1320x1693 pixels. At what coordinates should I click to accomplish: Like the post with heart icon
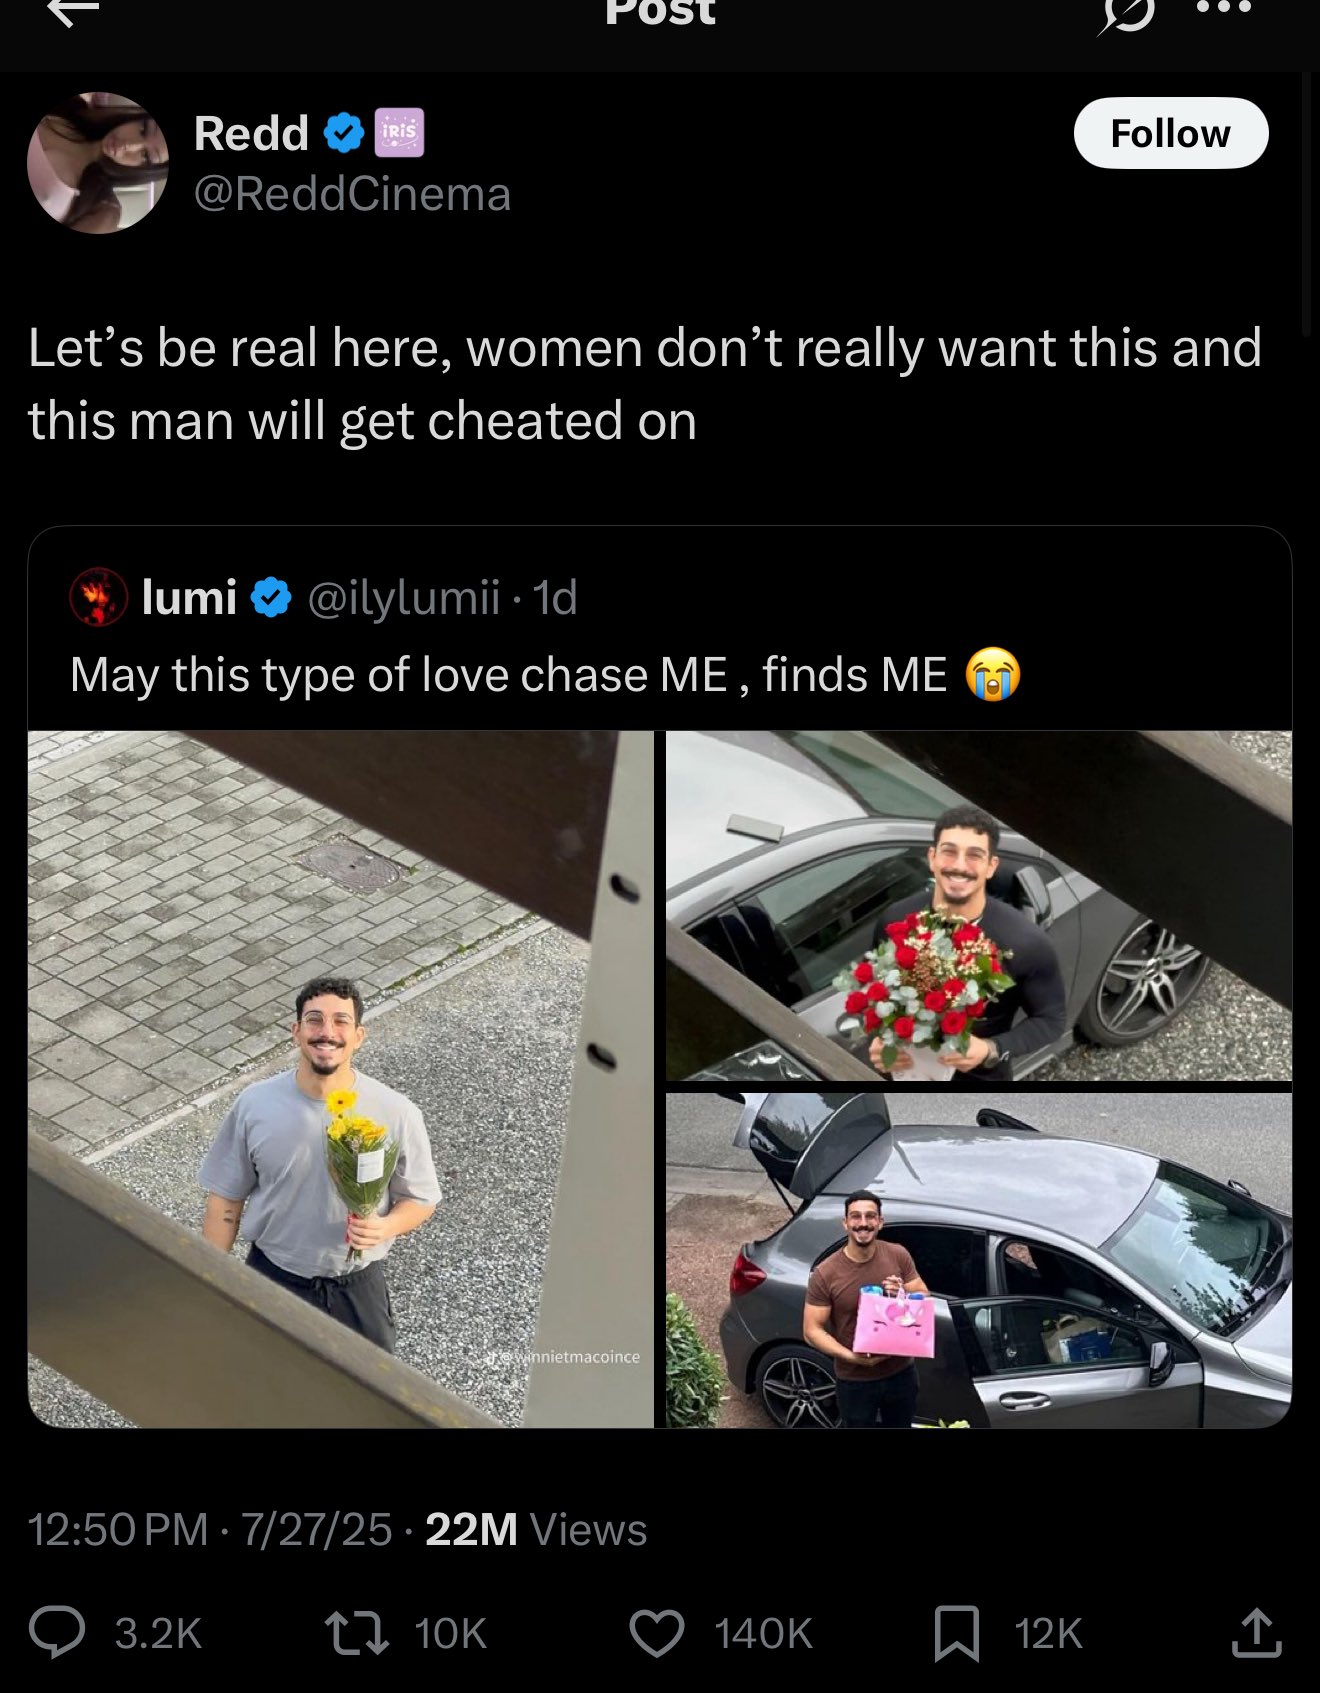point(657,1632)
